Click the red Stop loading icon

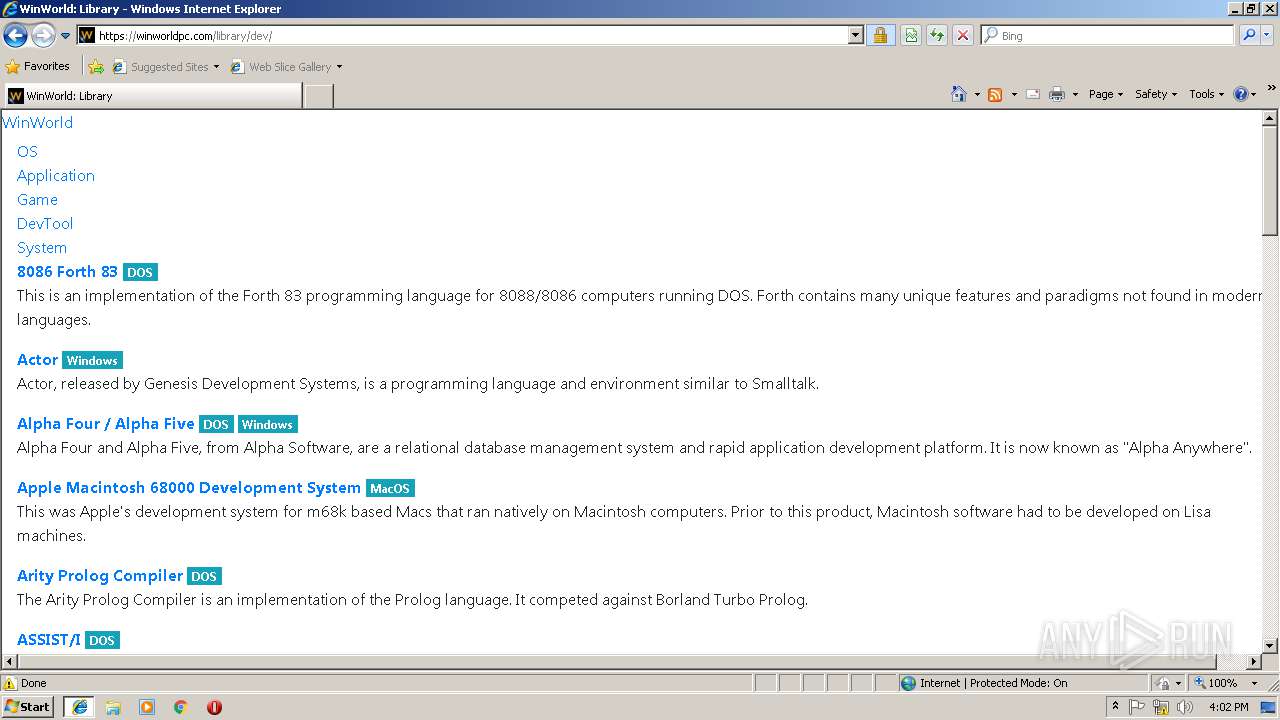pyautogui.click(x=963, y=35)
